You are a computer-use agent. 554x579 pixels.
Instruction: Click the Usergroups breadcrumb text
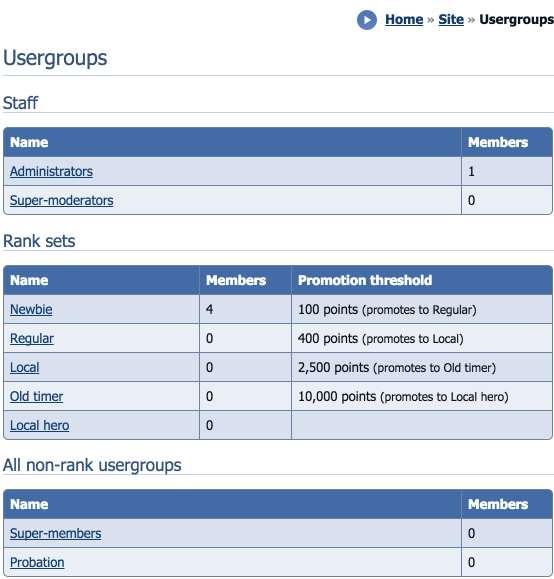click(x=516, y=19)
